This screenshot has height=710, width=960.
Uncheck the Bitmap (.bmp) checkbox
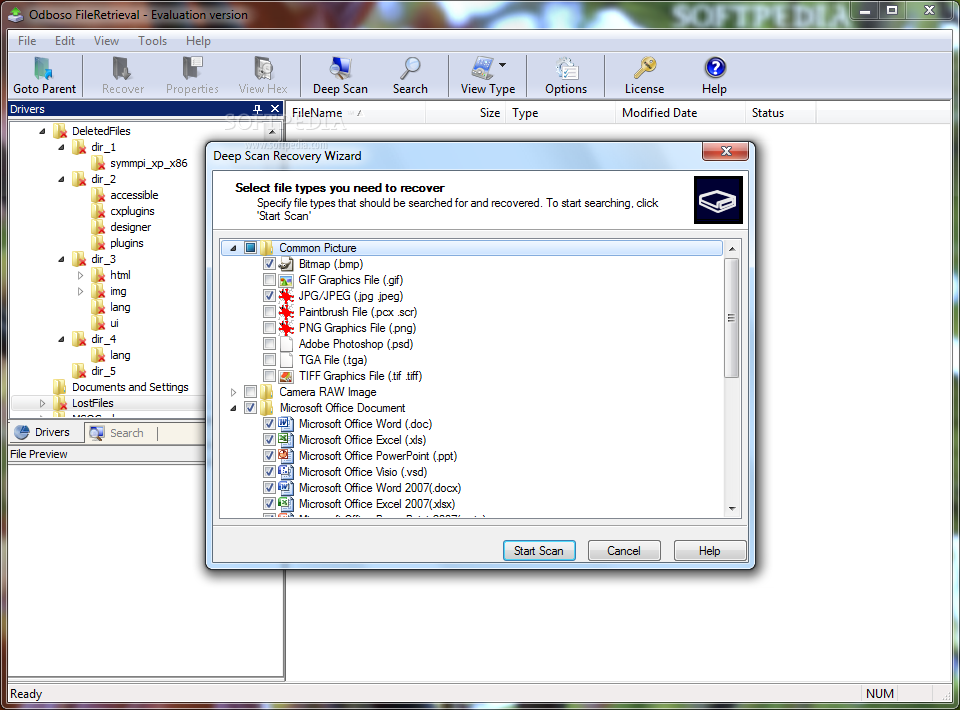269,264
